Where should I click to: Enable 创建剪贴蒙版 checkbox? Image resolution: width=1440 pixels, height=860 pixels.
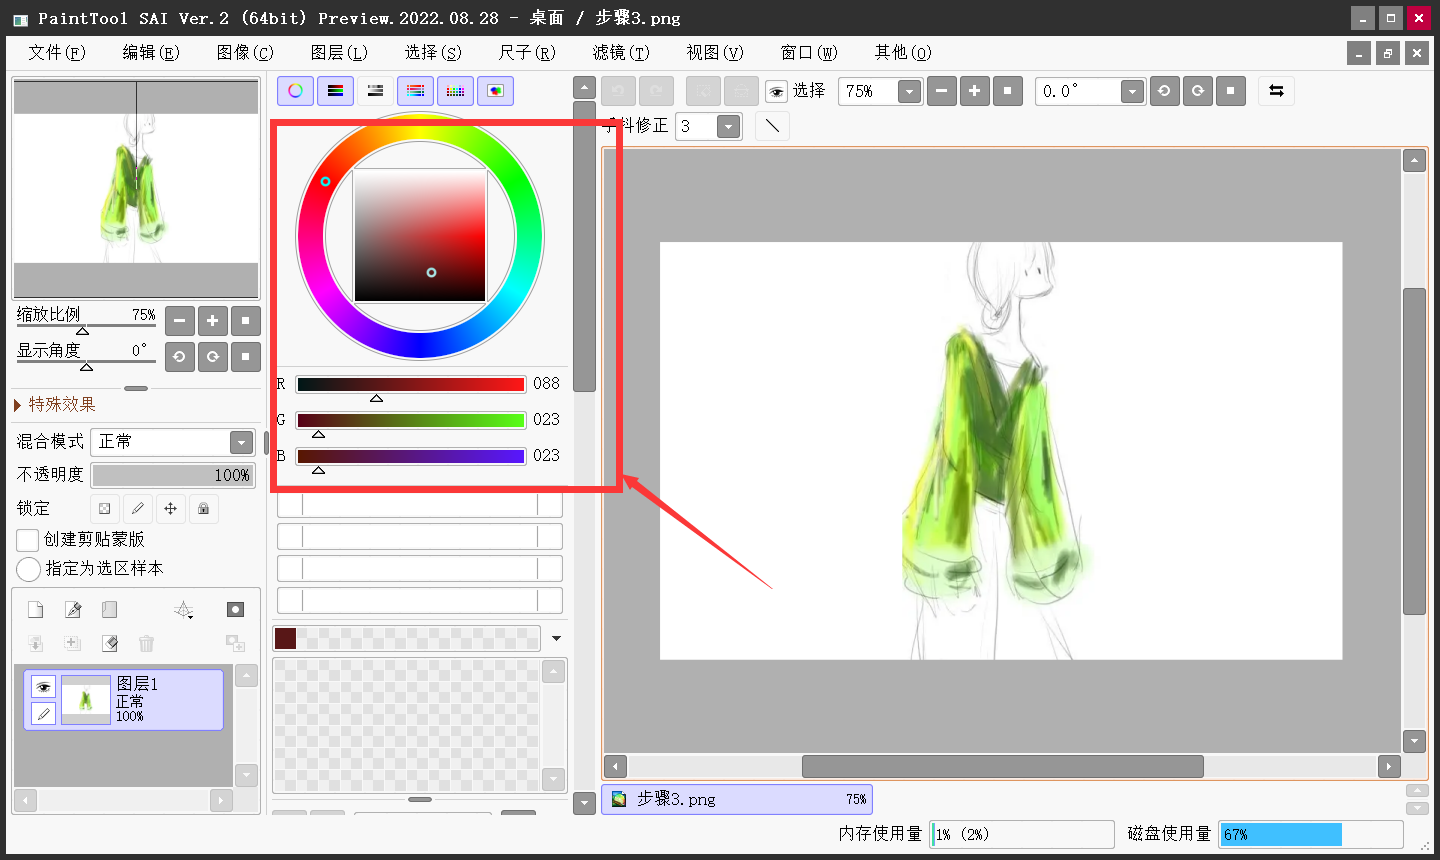(x=28, y=540)
